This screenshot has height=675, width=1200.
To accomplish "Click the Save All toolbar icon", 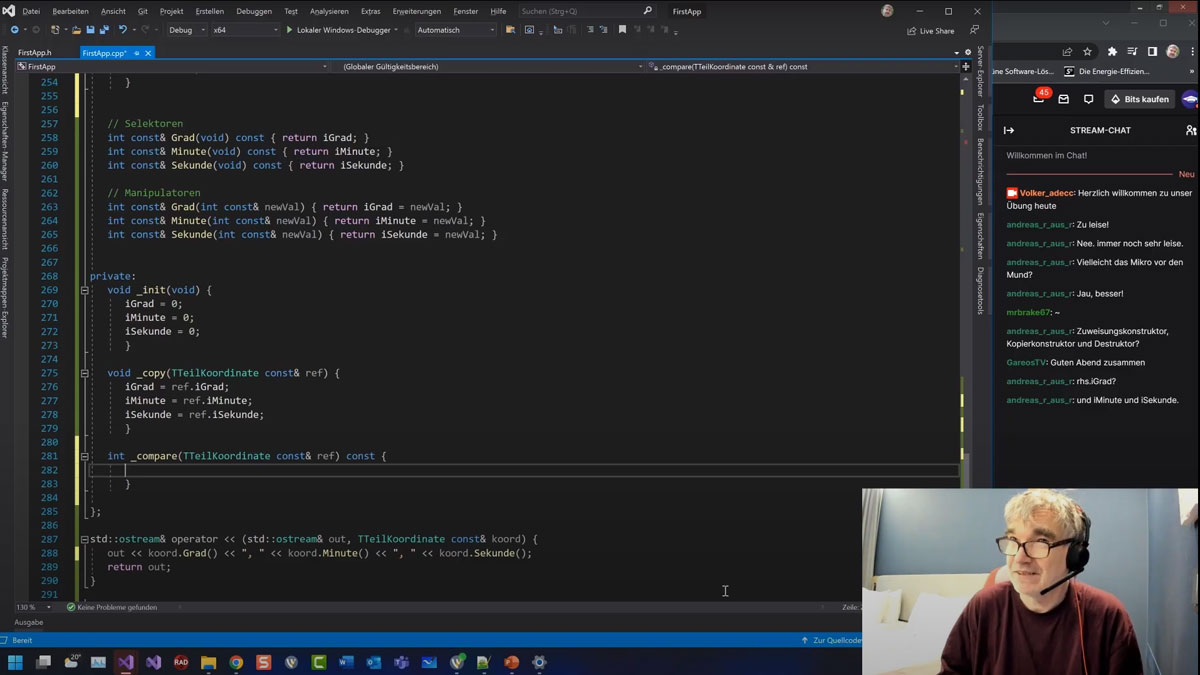I will tap(103, 30).
